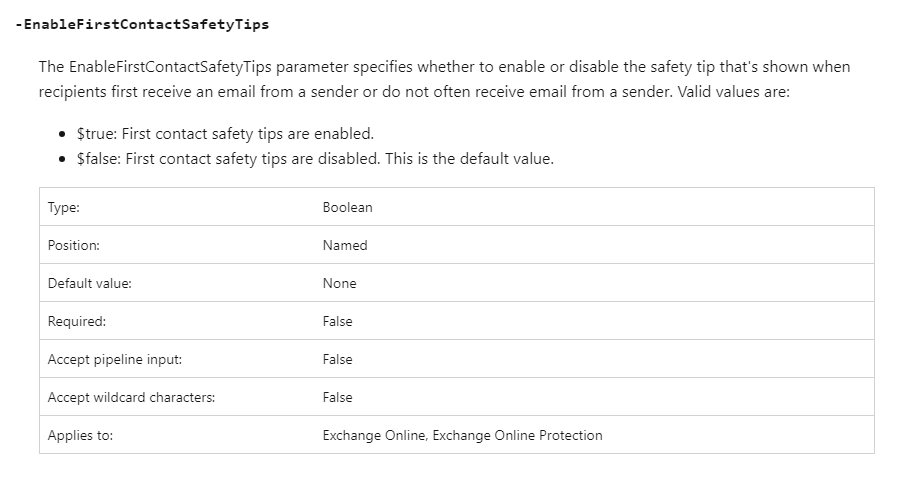Click False in Accept wildcard characters row
The image size is (902, 485).
click(338, 397)
